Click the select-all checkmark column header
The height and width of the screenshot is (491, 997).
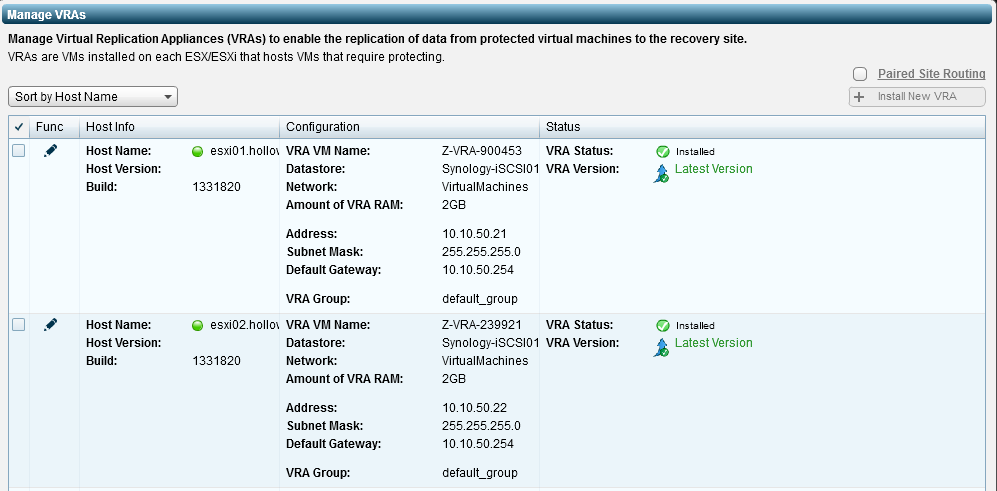[x=18, y=127]
